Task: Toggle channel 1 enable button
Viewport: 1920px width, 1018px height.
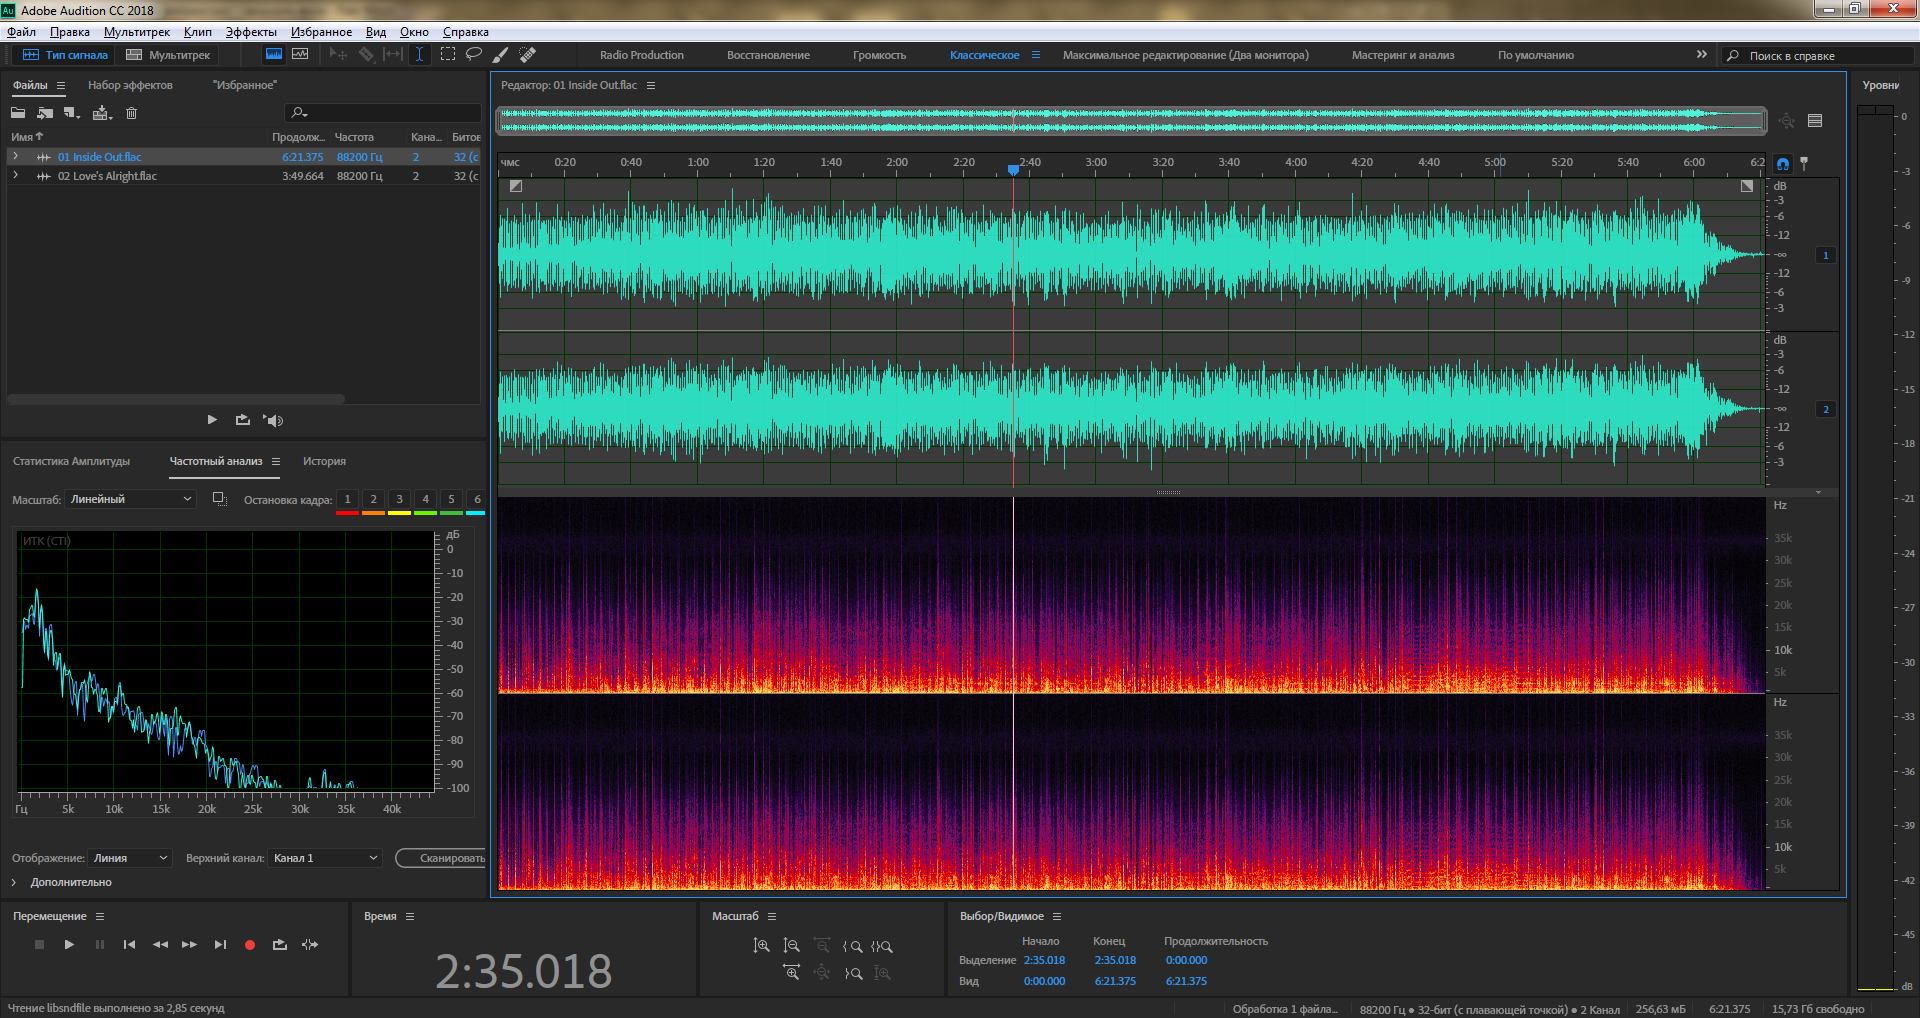Action: coord(1825,256)
